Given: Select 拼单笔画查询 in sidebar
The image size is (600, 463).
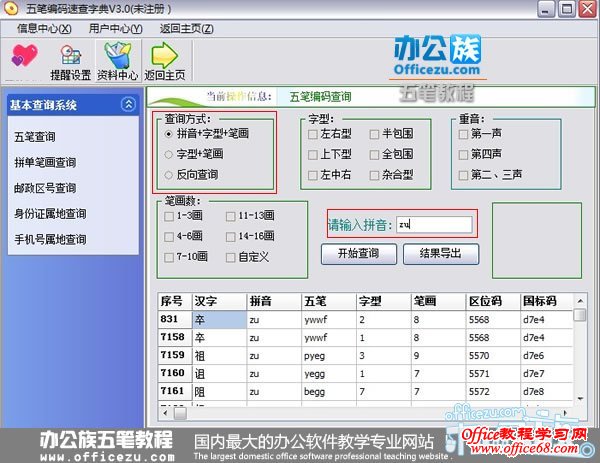Looking at the screenshot, I should tap(45, 162).
